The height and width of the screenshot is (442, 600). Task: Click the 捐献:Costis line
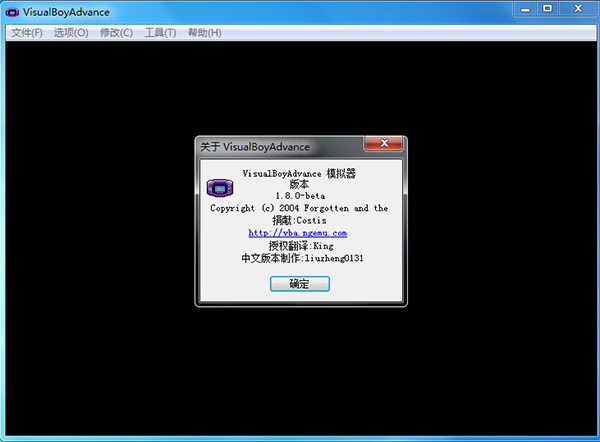click(x=300, y=220)
